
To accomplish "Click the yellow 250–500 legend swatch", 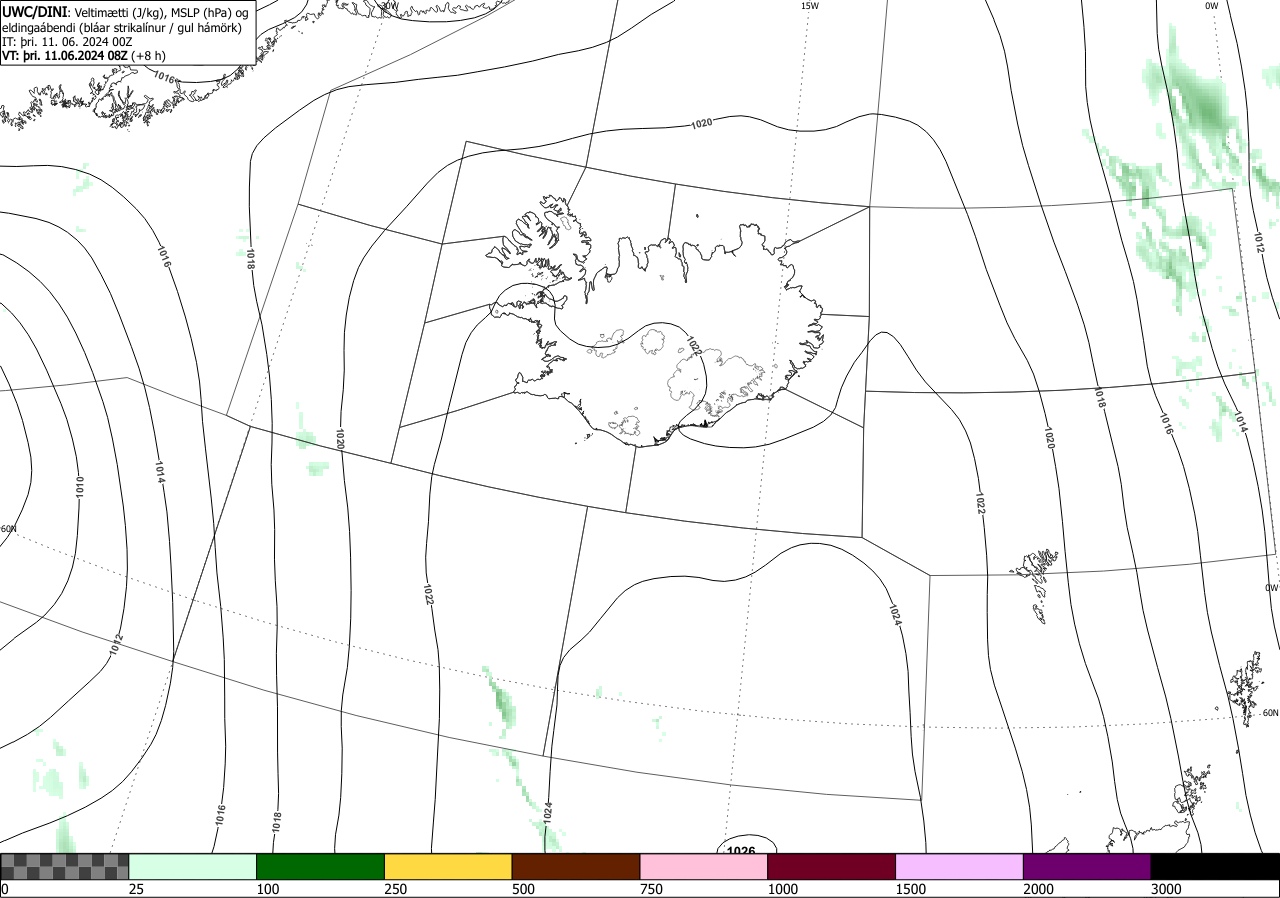I will point(448,866).
